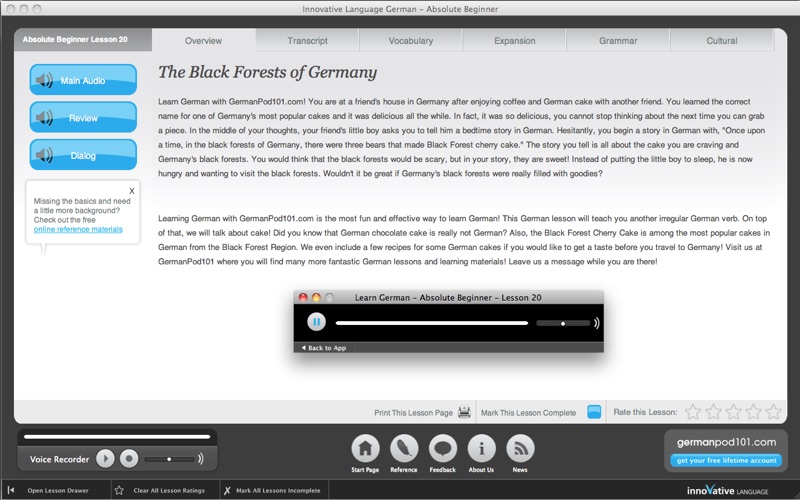Click Back to App in player
800x500 pixels.
(323, 348)
